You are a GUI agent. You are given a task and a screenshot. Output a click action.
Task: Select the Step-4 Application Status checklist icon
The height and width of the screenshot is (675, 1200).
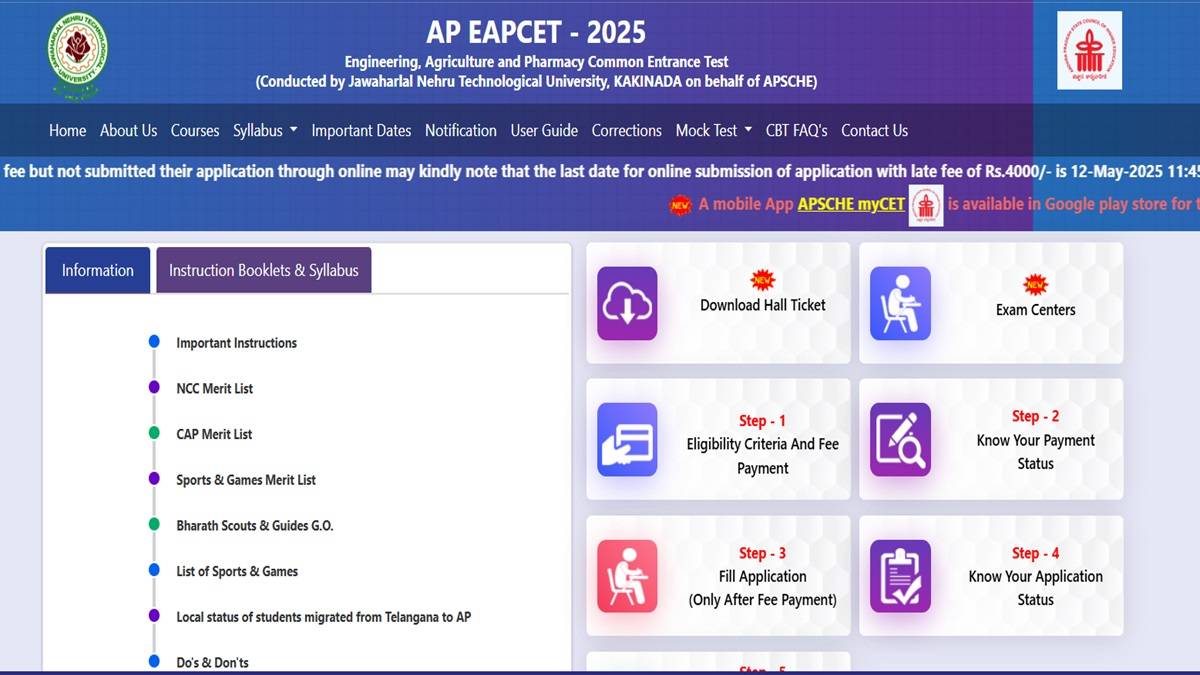(x=899, y=575)
